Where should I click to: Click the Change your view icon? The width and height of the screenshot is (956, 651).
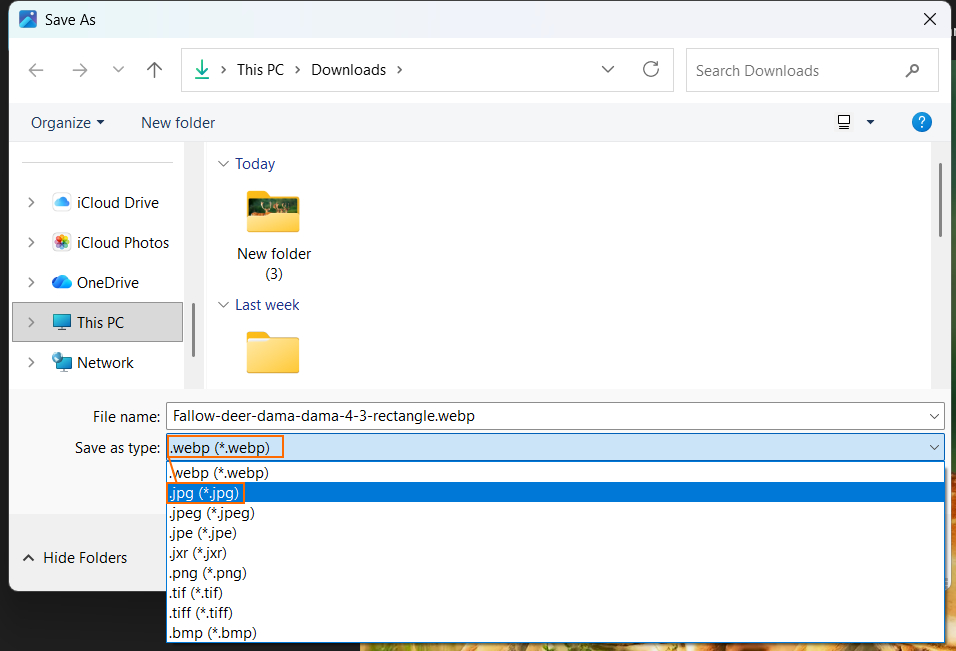842,121
